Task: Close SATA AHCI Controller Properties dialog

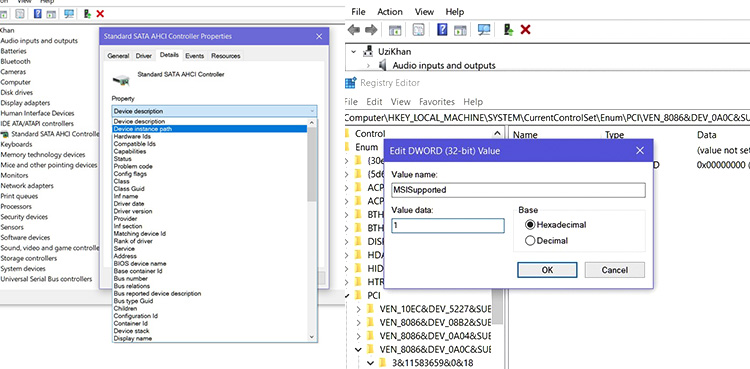Action: pos(319,36)
